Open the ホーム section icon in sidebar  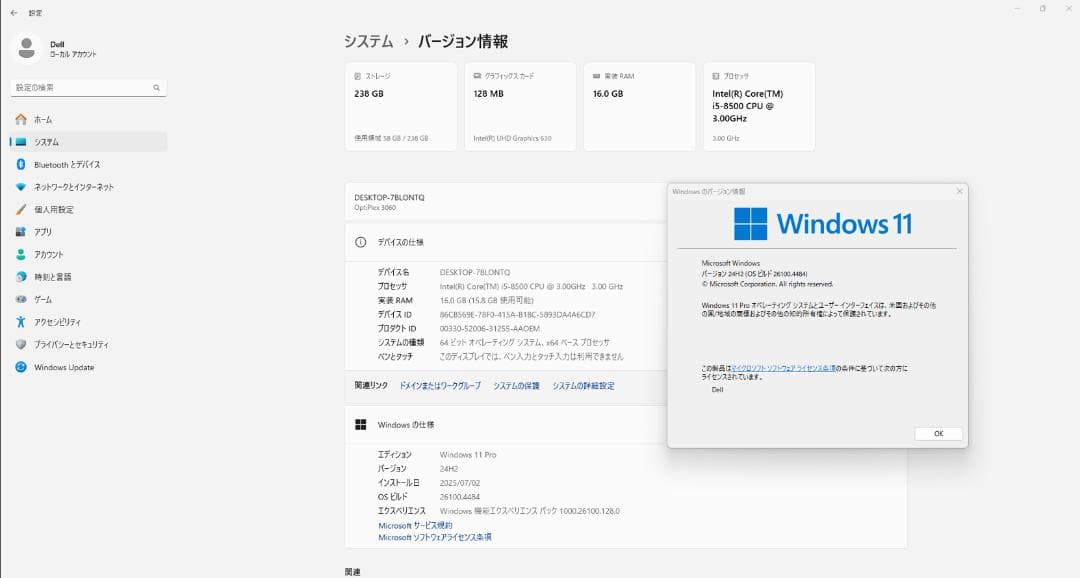coord(21,119)
